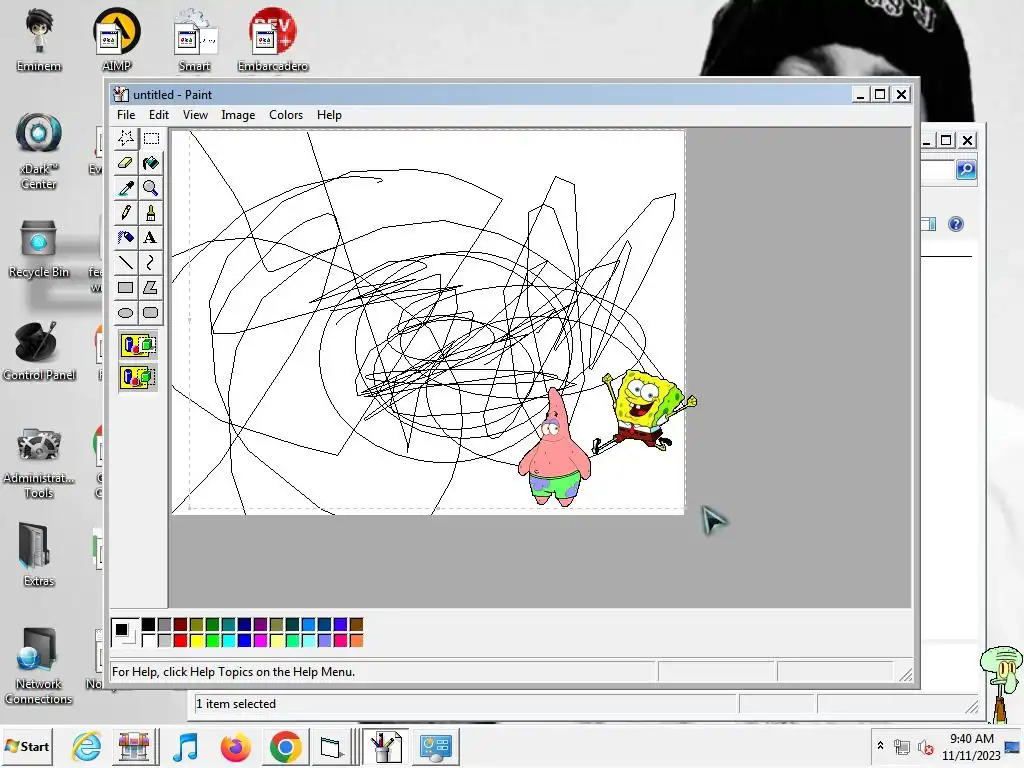Open the Colors menu

[x=286, y=115]
